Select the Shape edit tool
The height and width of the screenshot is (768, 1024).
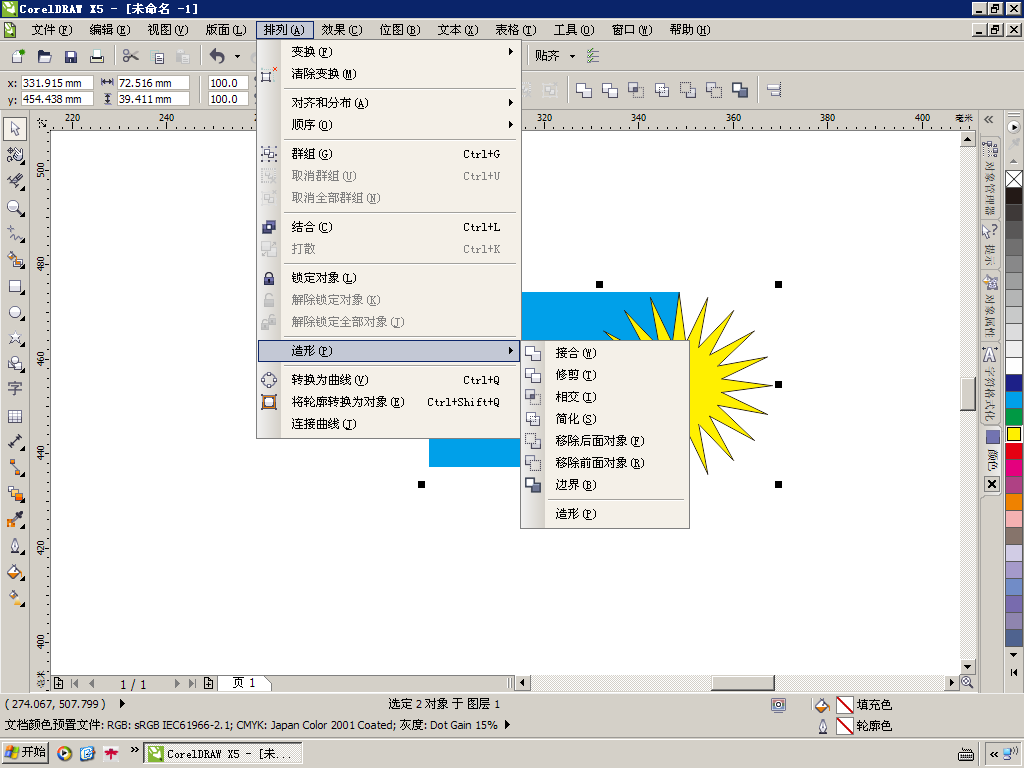point(15,155)
